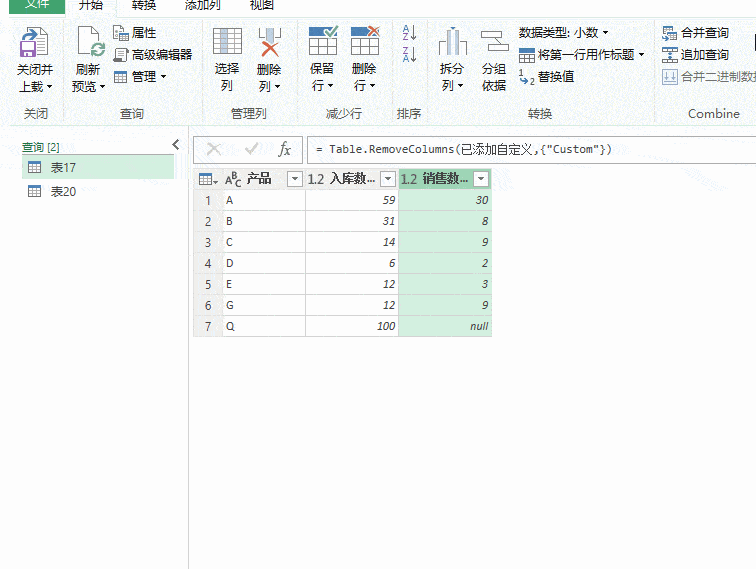756x569 pixels.
Task: Cancel the formula with the X icon
Action: tap(214, 149)
